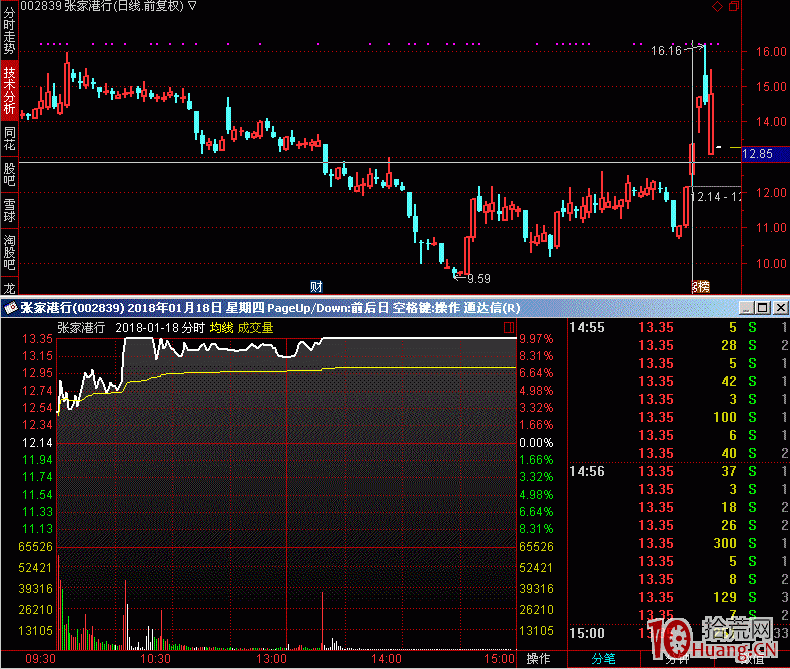Switch to the 分笔 tab

click(x=603, y=658)
